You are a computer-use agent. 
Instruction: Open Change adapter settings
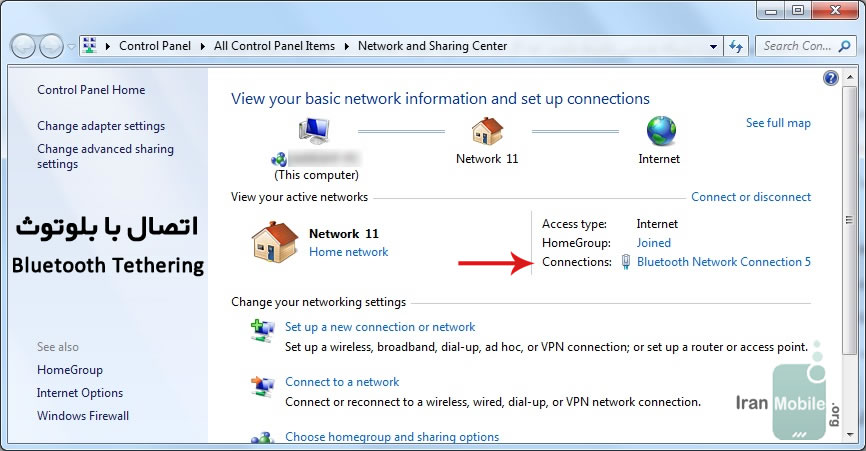(x=101, y=126)
